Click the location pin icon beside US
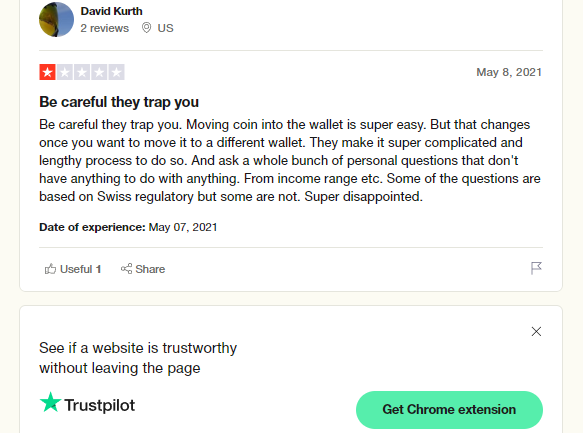583x433 pixels. point(146,28)
